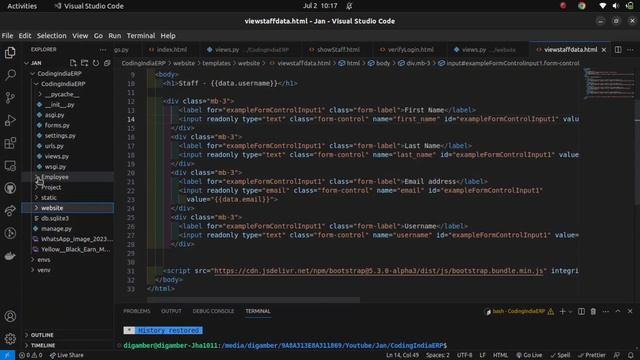The width and height of the screenshot is (640, 360).
Task: Open Source Control view
Action: [x=10, y=98]
